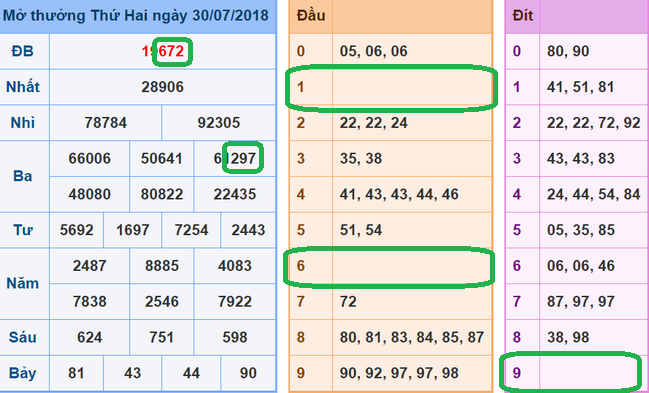Click the Năm prize number 2546
The width and height of the screenshot is (649, 393).
[x=162, y=301]
